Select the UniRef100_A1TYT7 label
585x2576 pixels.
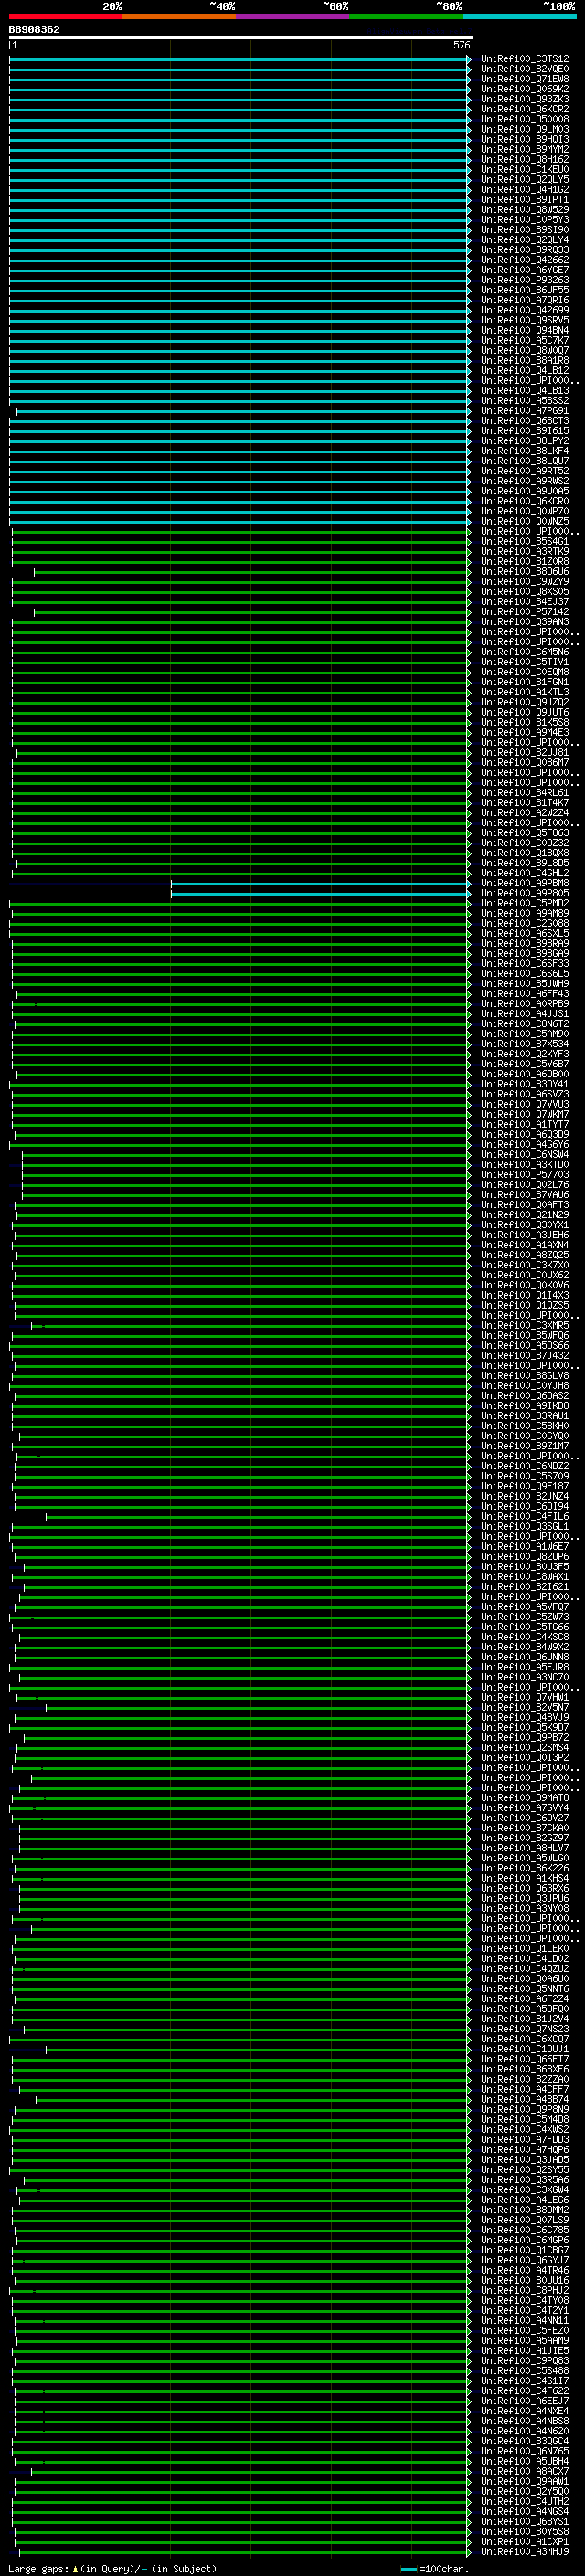[x=524, y=1125]
